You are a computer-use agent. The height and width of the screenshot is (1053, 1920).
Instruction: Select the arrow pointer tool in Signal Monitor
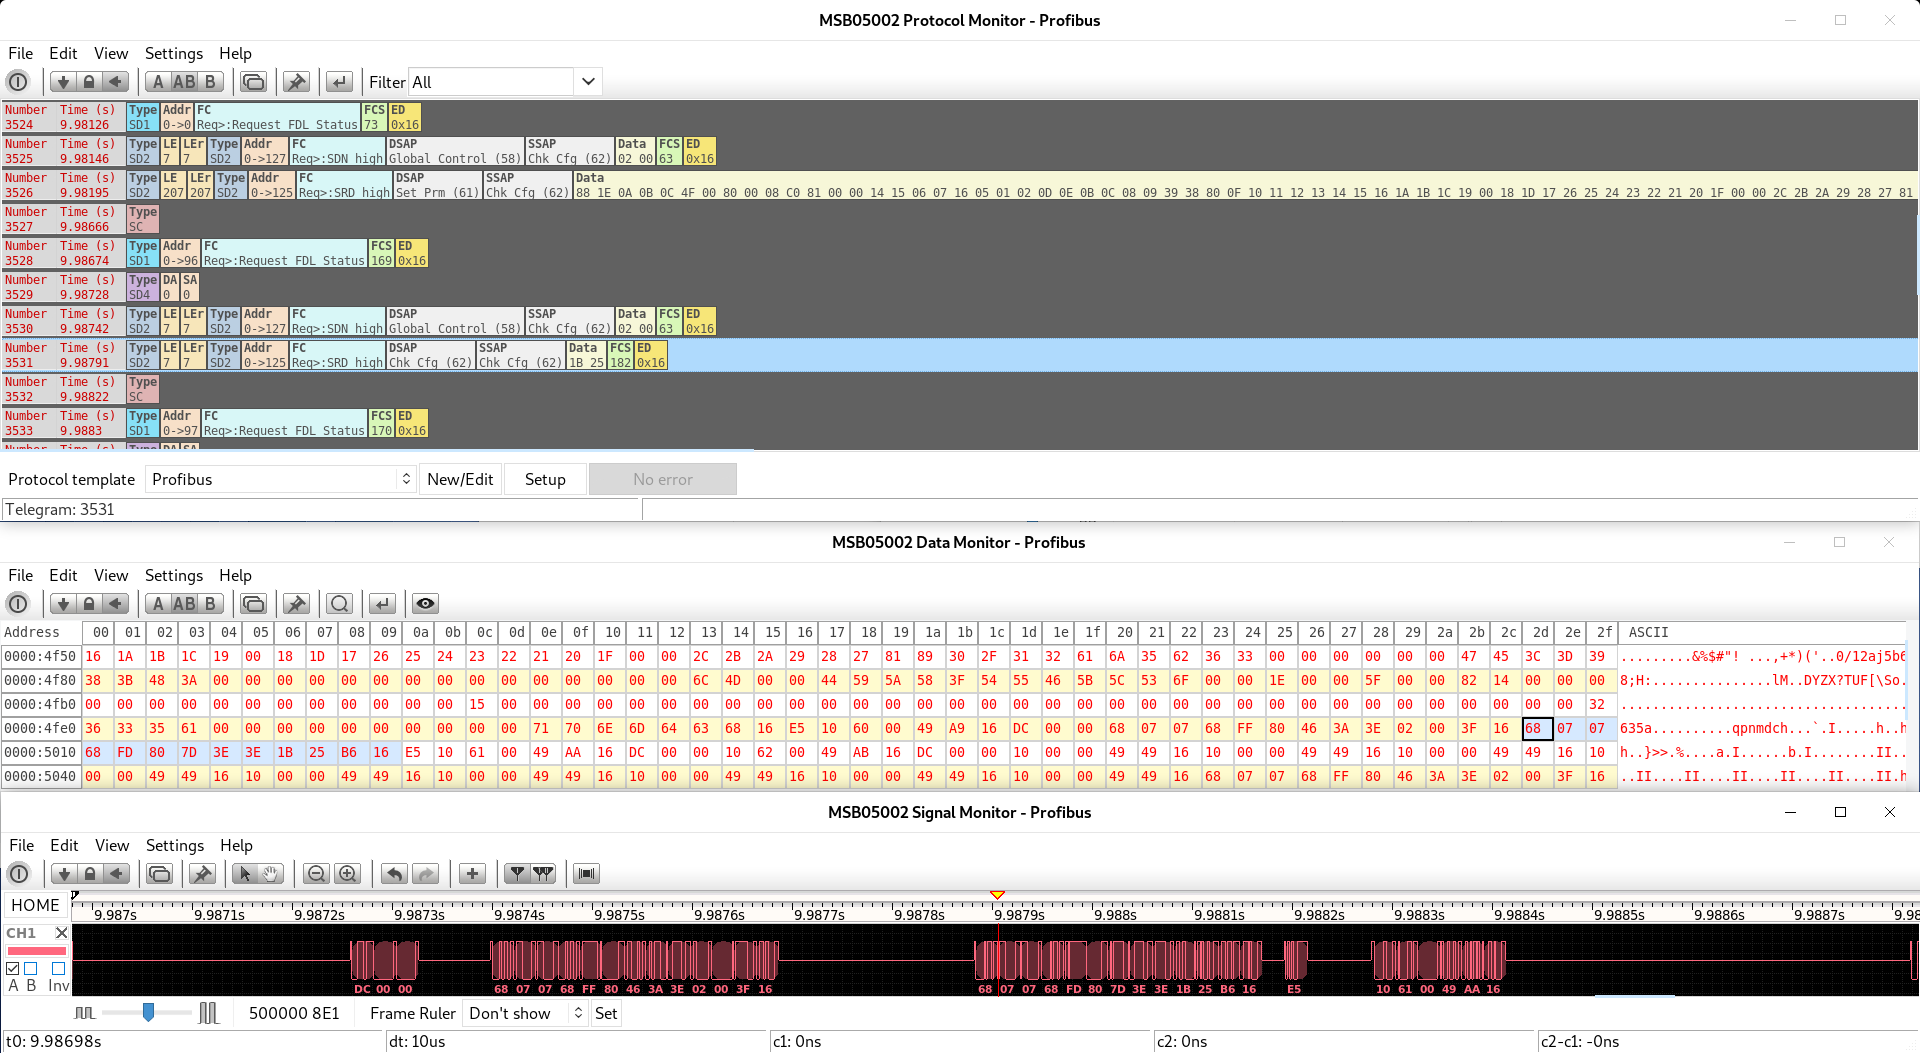pos(245,874)
